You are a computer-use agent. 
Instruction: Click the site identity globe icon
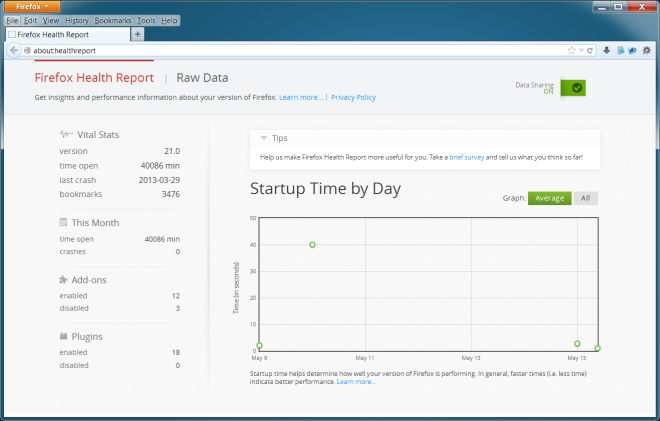(27, 51)
